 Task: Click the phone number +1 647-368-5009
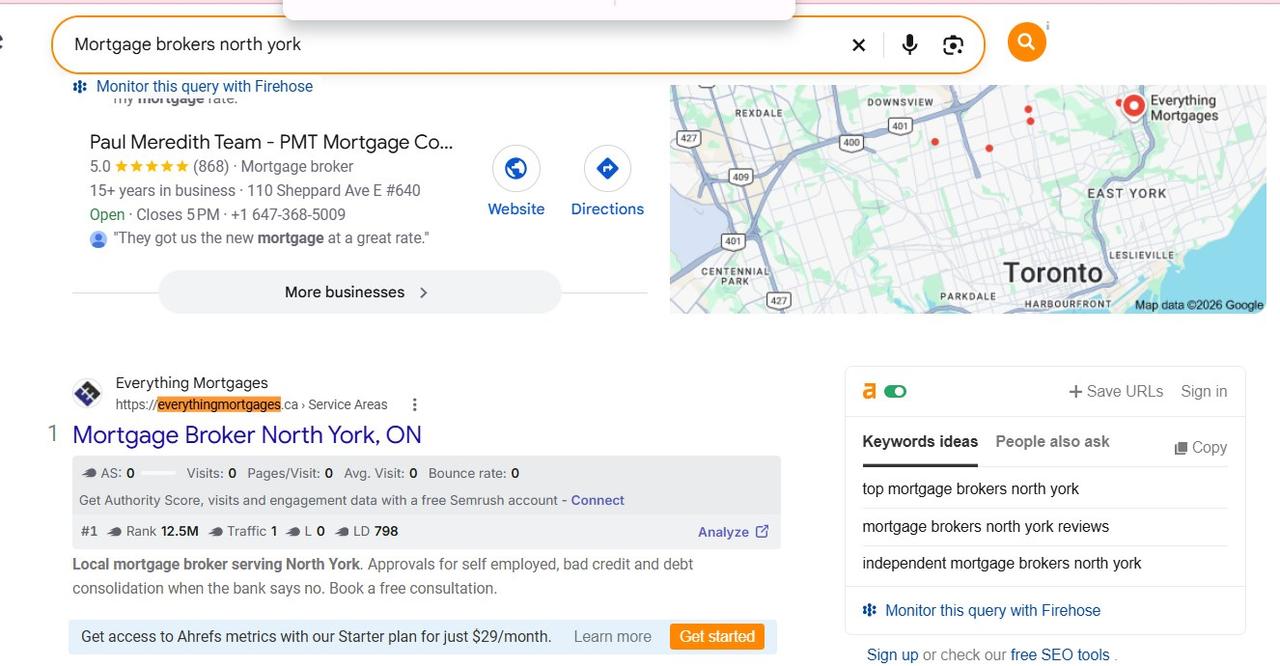(x=288, y=214)
